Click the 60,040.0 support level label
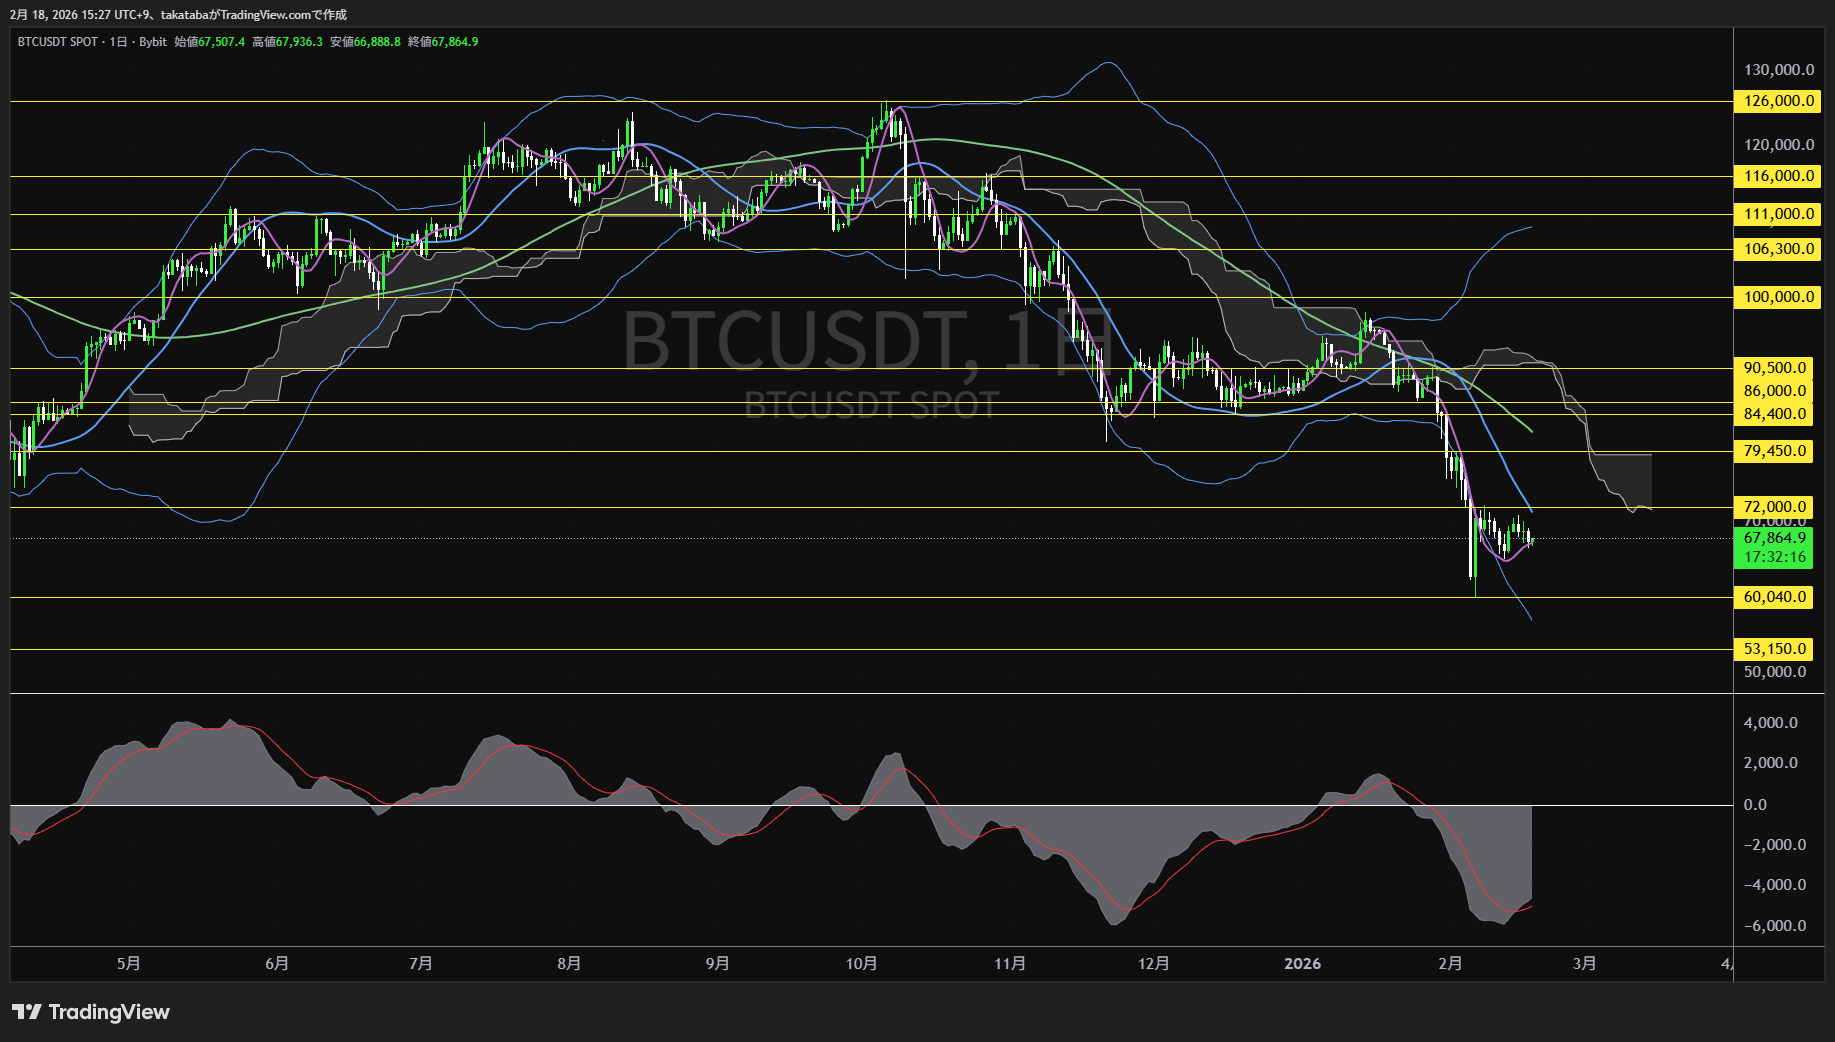This screenshot has width=1835, height=1042. [1774, 597]
